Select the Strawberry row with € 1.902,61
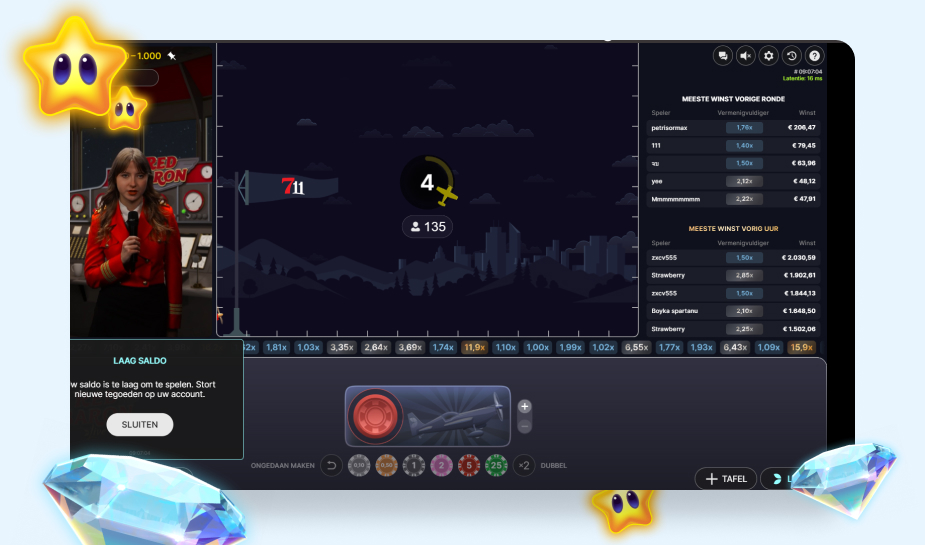 click(733, 275)
